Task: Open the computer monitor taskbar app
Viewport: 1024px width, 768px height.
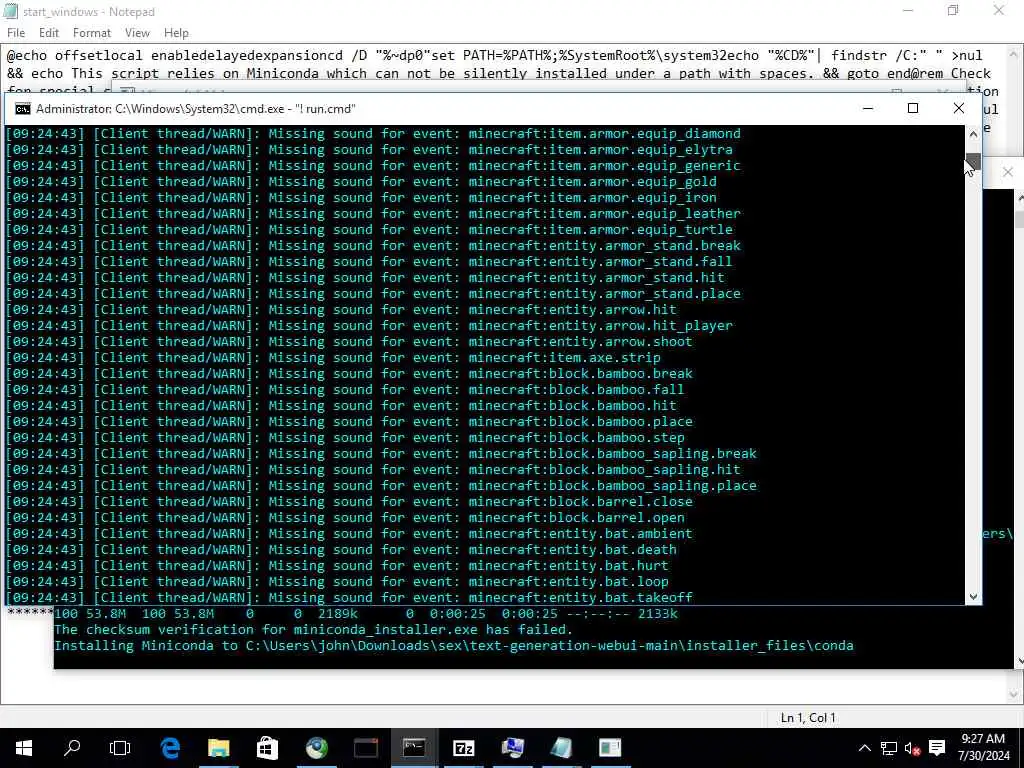Action: (513, 748)
